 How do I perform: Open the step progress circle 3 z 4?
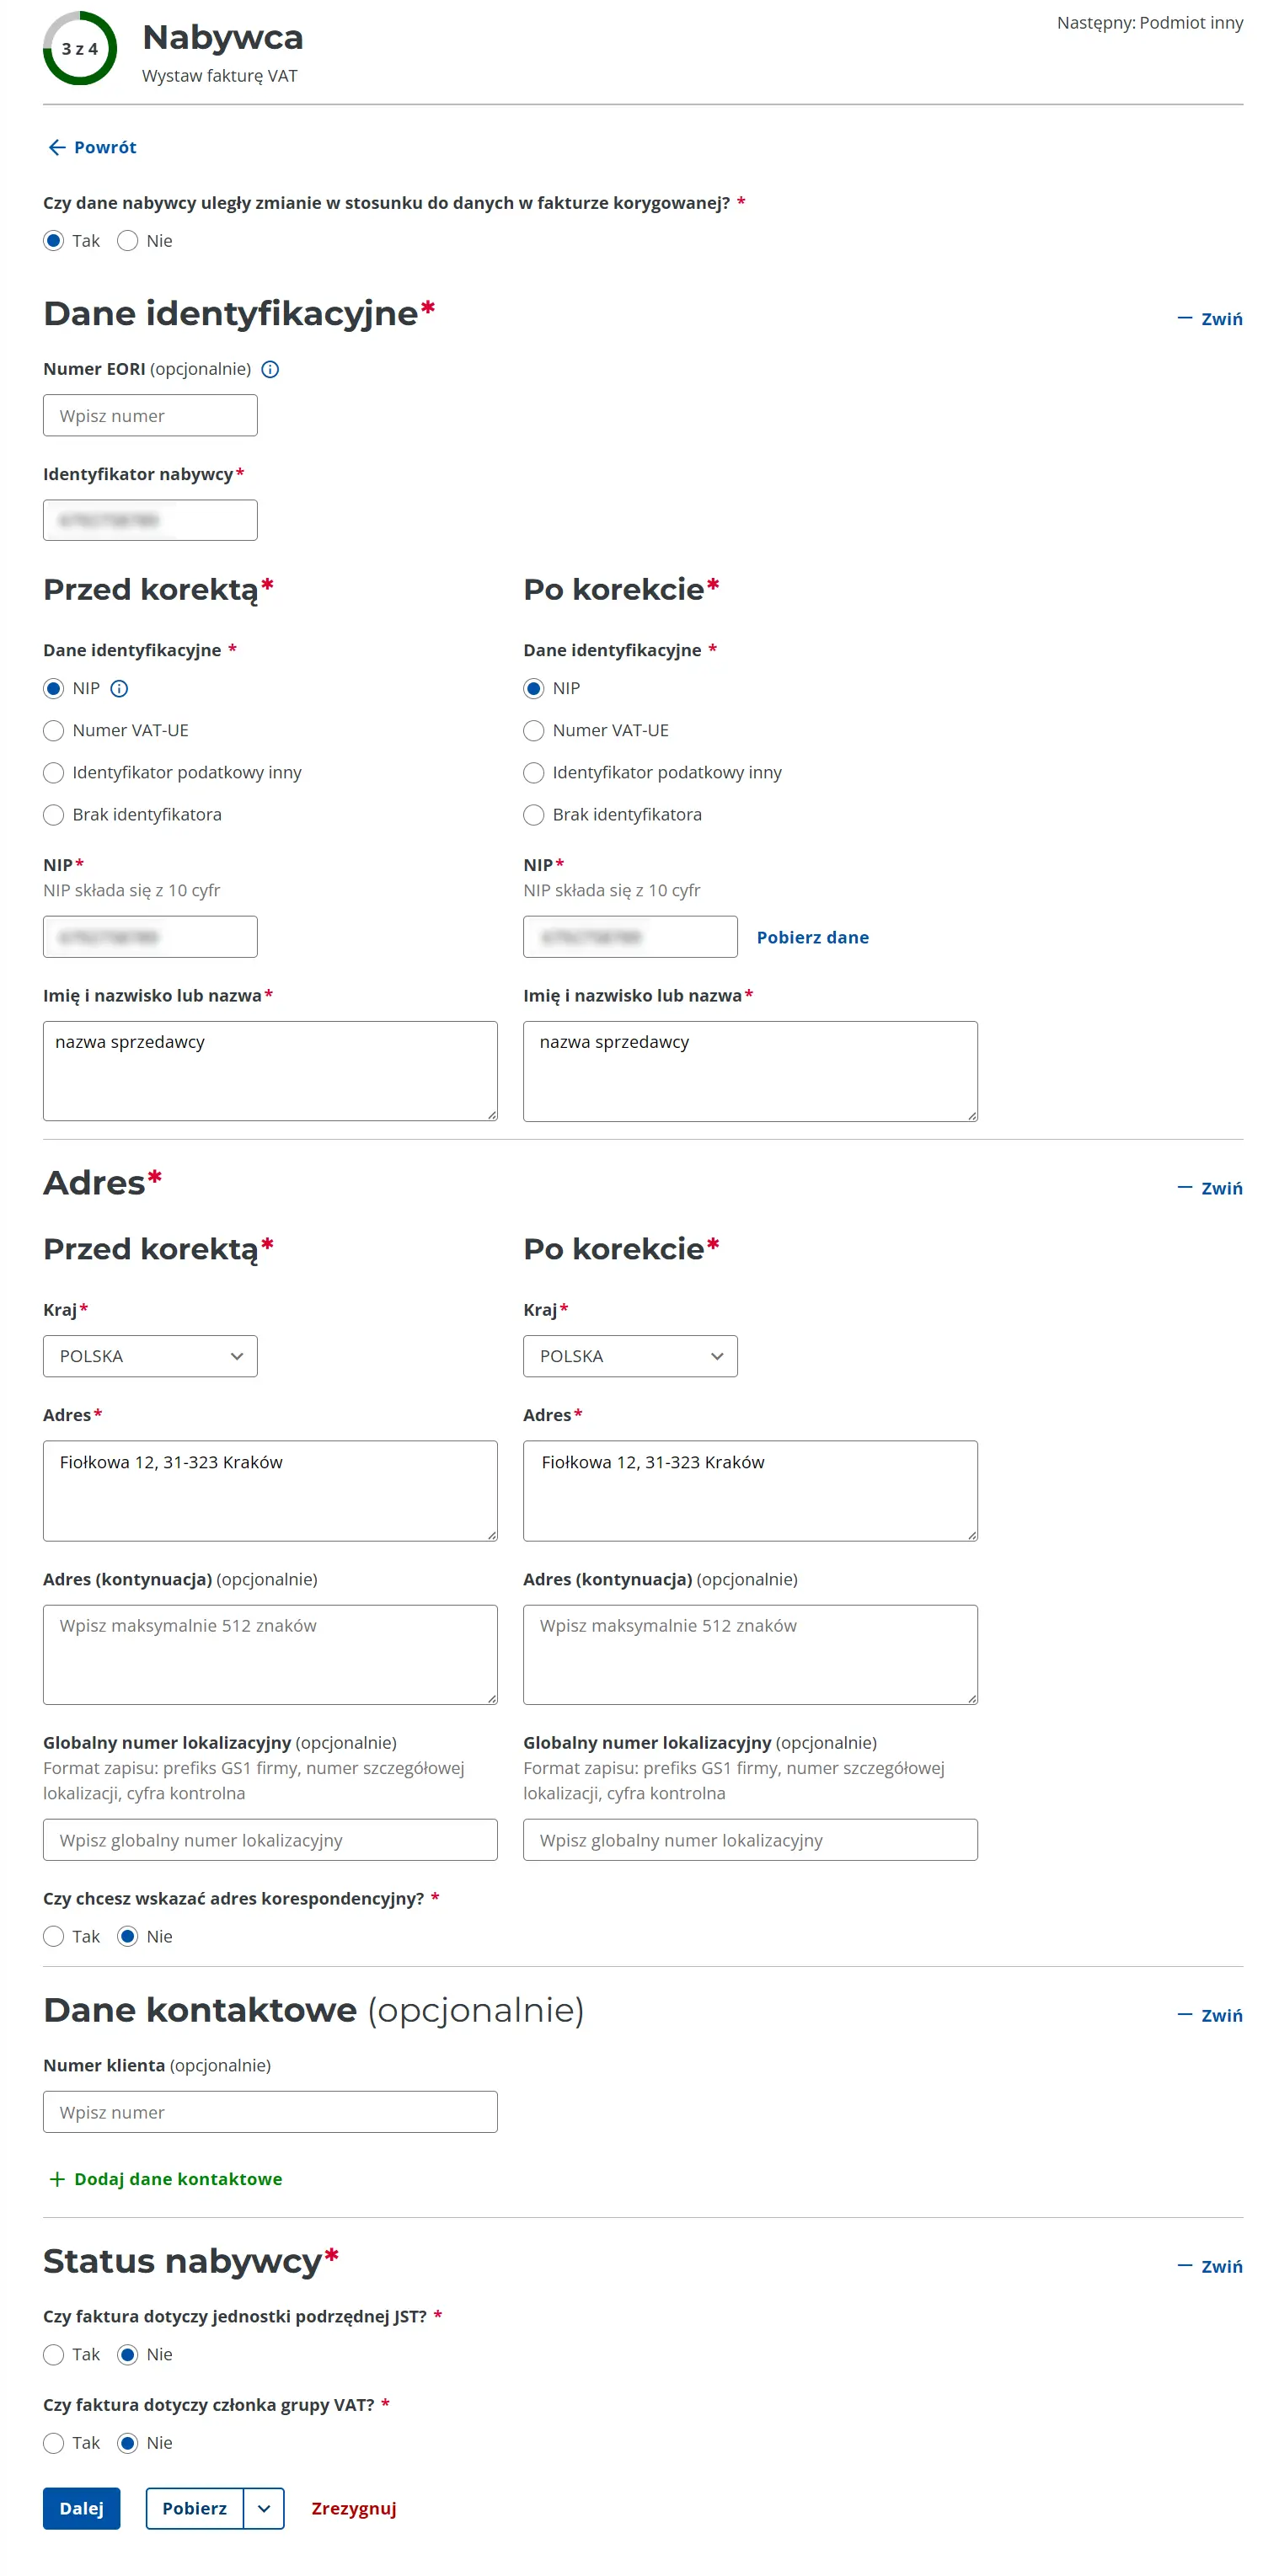[80, 48]
